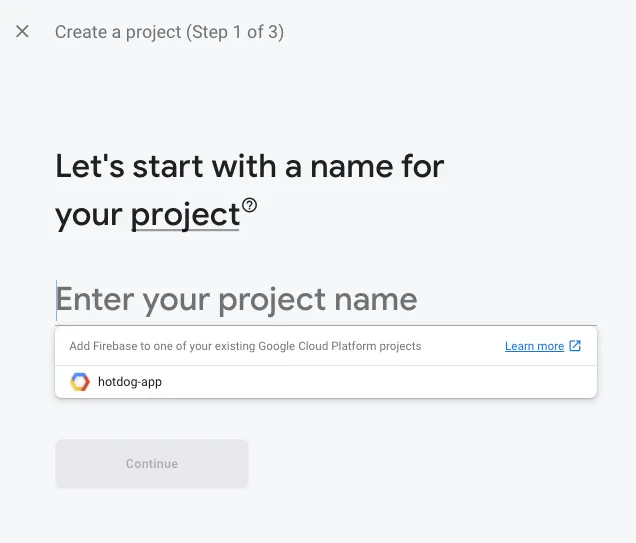Select hotdog-app from the suggestions list
The width and height of the screenshot is (636, 543).
tap(326, 382)
